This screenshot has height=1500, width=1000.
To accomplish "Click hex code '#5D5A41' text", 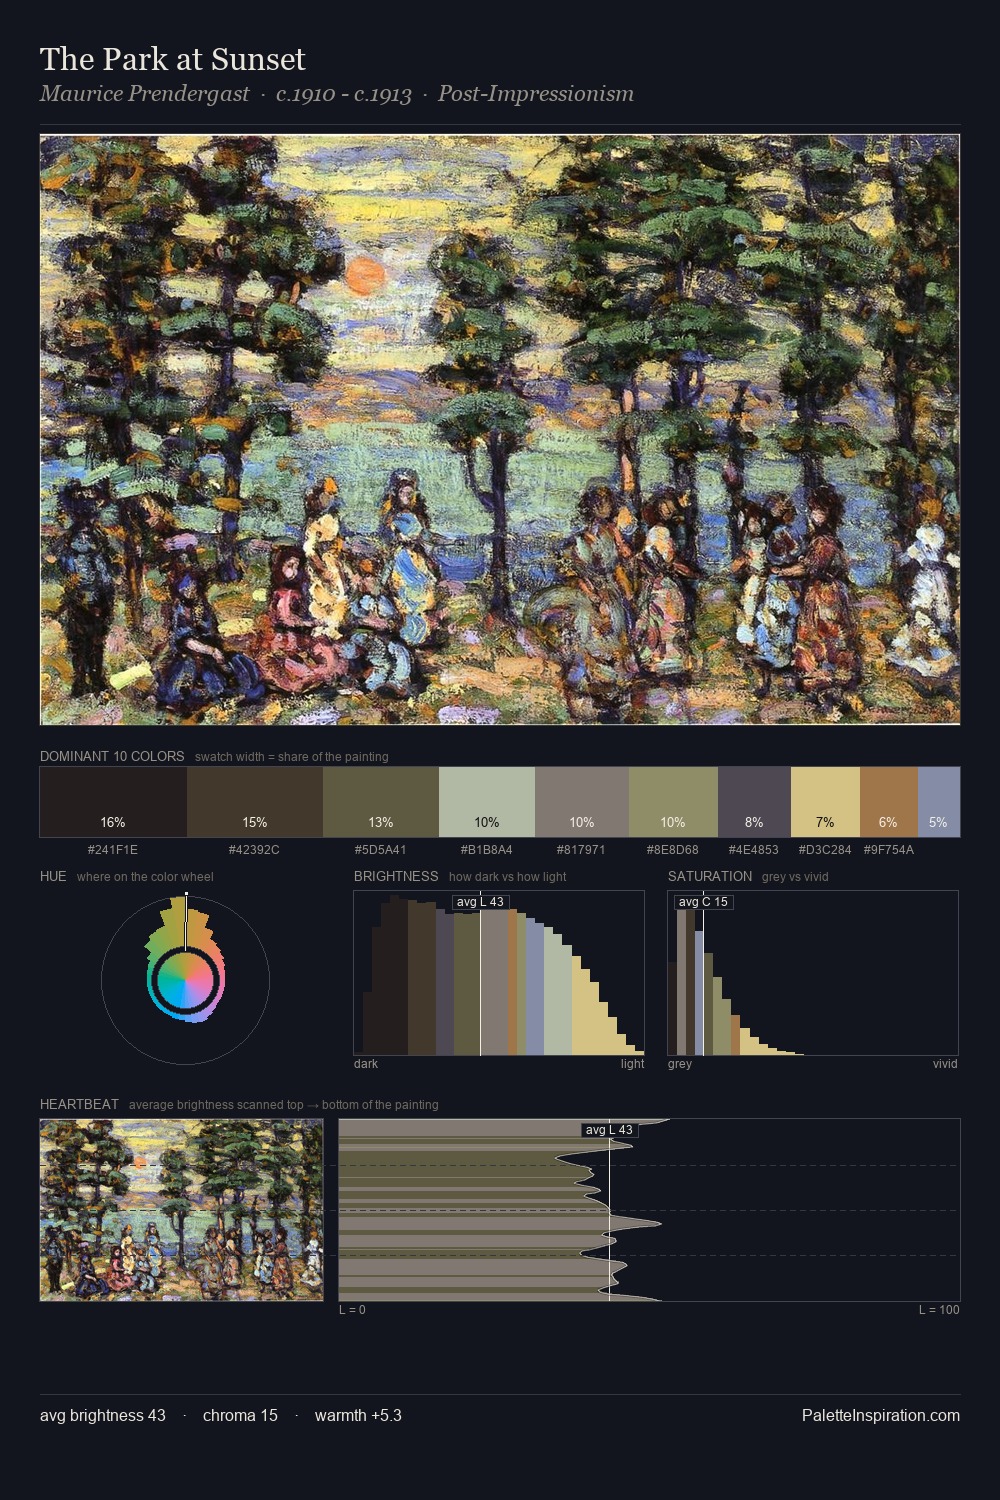I will (x=380, y=850).
